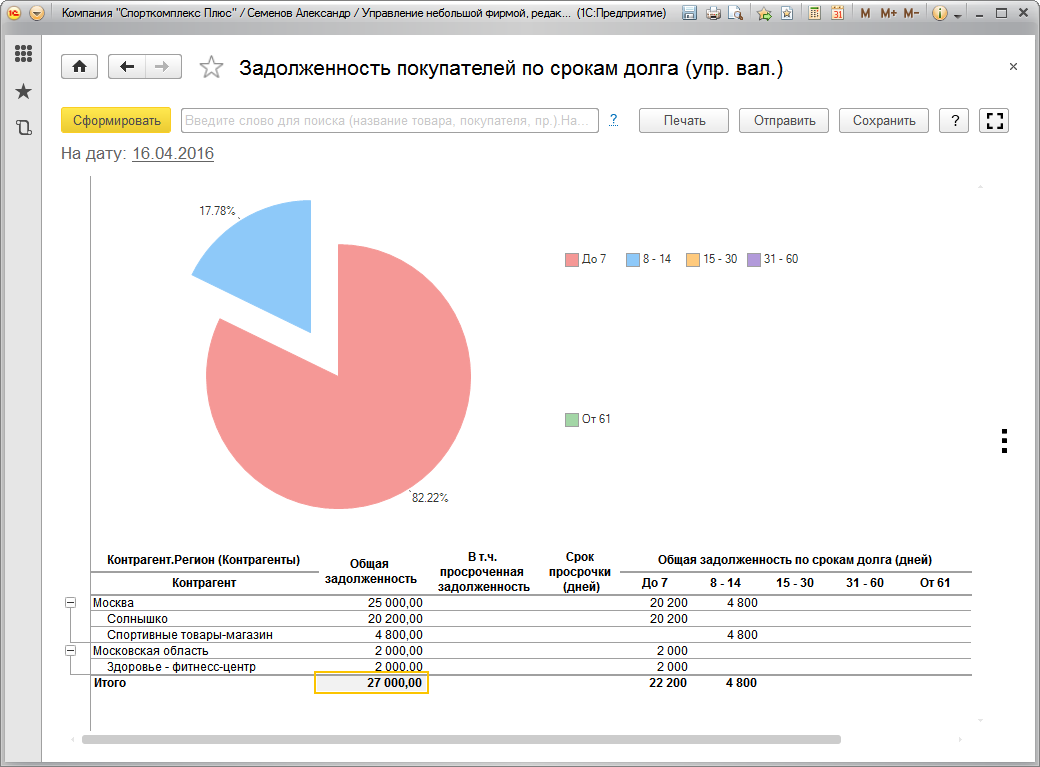
Task: Click the horizontal scrollbar at bottom
Action: (461, 739)
